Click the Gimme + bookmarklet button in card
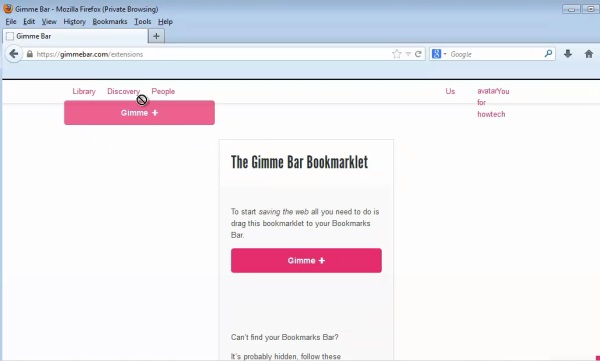Screen dimensions: 600x361 [306, 261]
